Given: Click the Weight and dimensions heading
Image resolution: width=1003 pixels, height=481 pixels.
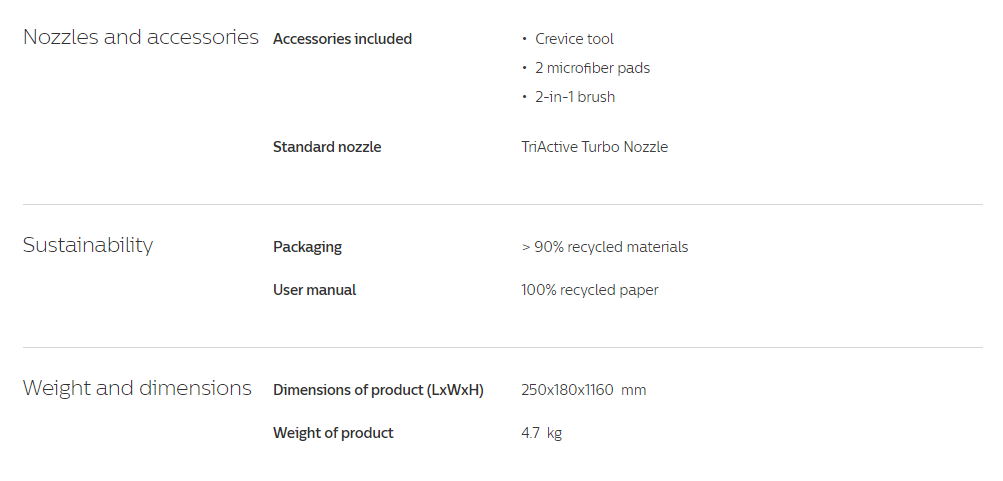Looking at the screenshot, I should click(137, 388).
